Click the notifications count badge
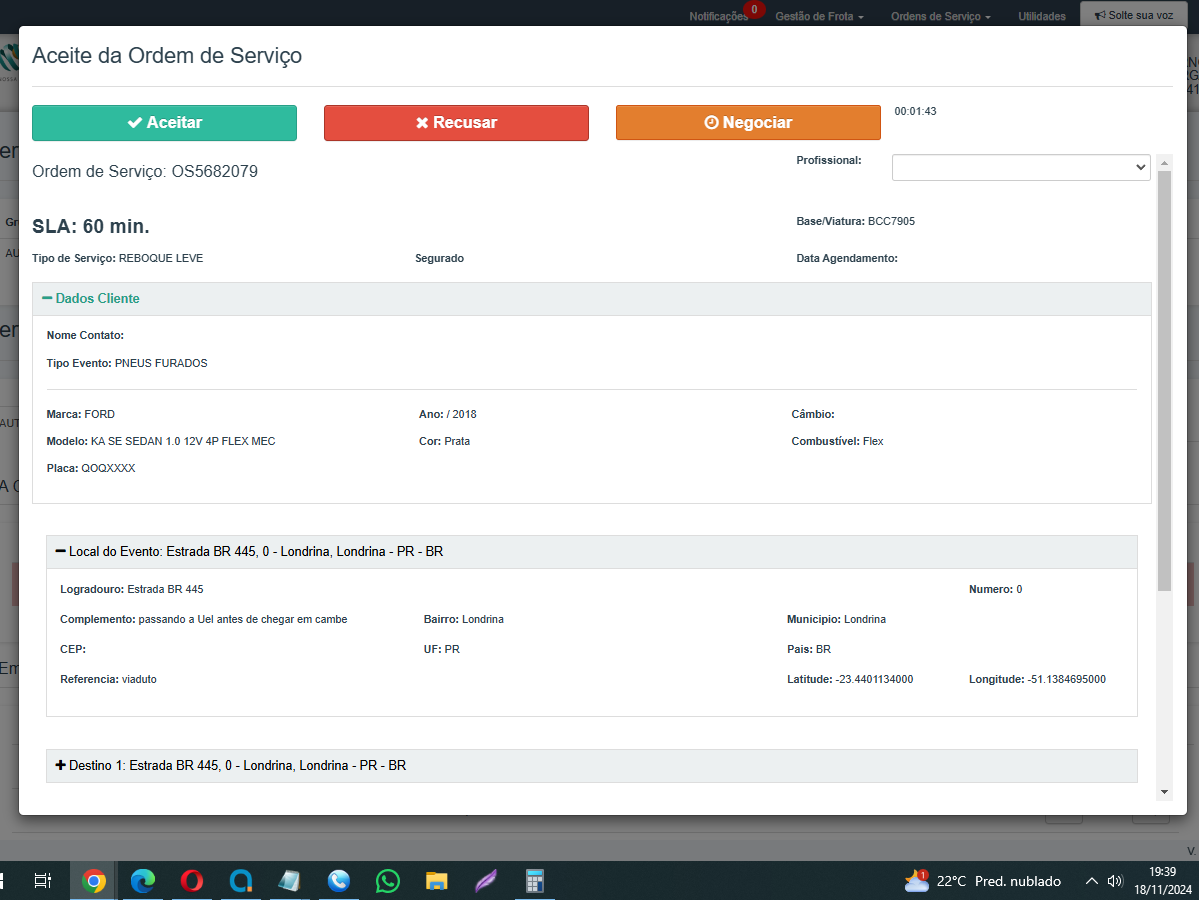 (754, 9)
